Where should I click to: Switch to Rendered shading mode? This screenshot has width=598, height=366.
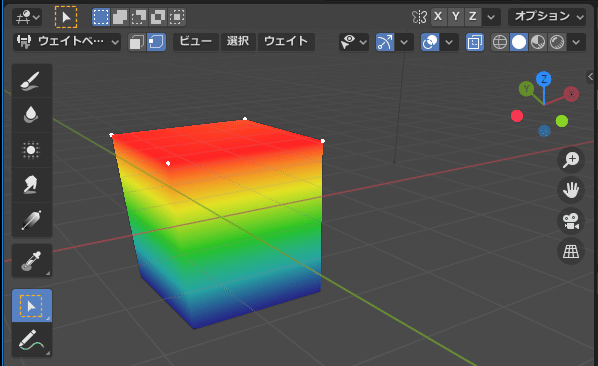[557, 42]
